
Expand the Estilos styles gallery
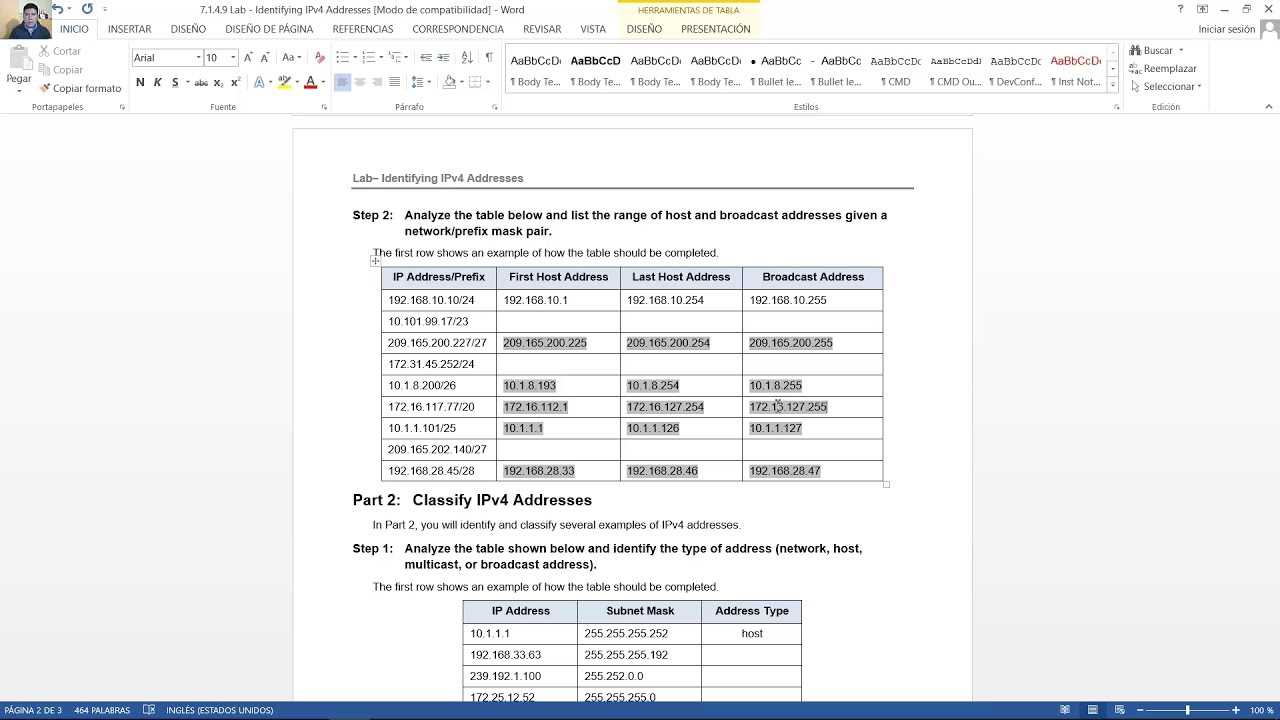[x=1114, y=86]
